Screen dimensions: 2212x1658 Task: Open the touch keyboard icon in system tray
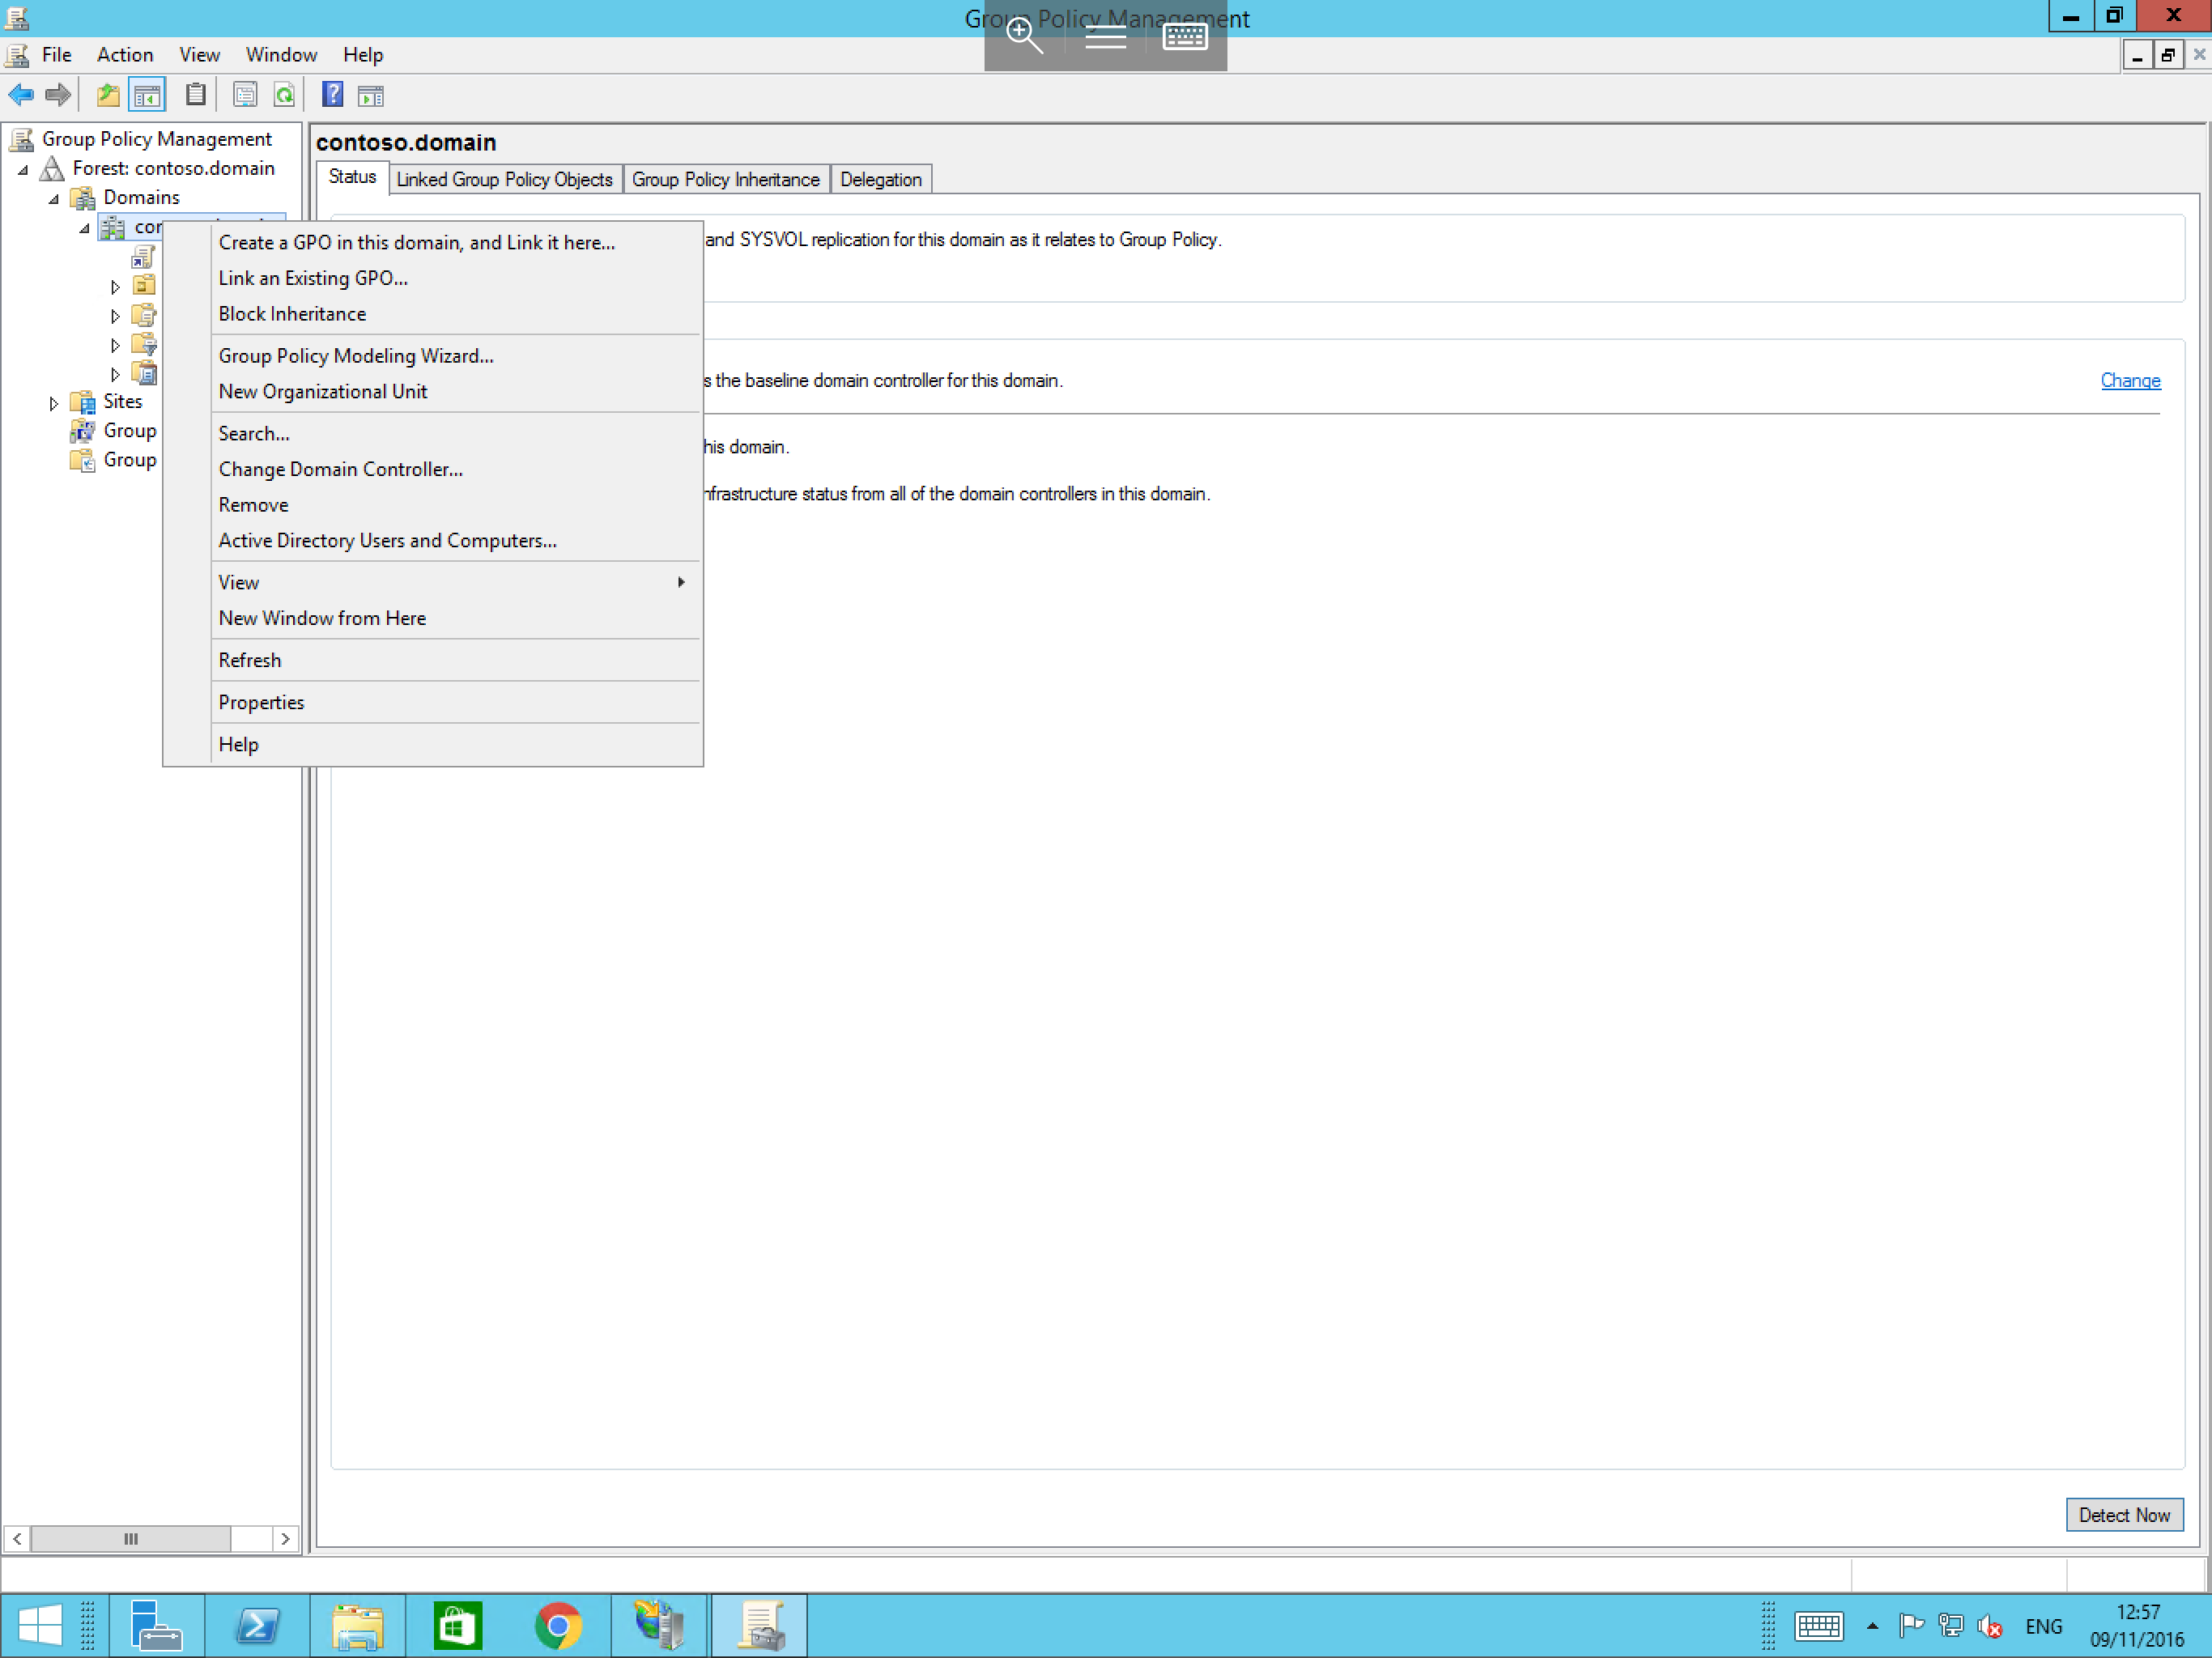tap(1818, 1626)
